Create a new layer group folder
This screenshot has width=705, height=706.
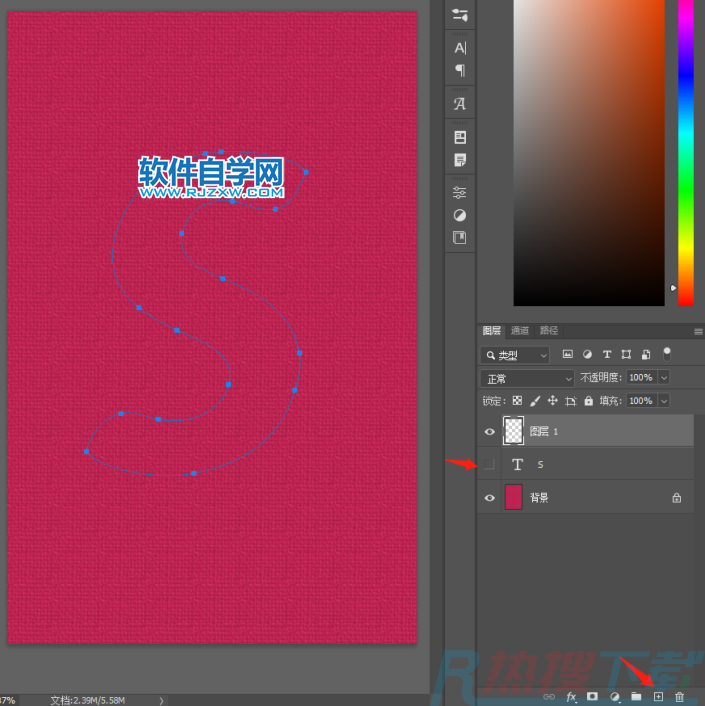tap(636, 696)
